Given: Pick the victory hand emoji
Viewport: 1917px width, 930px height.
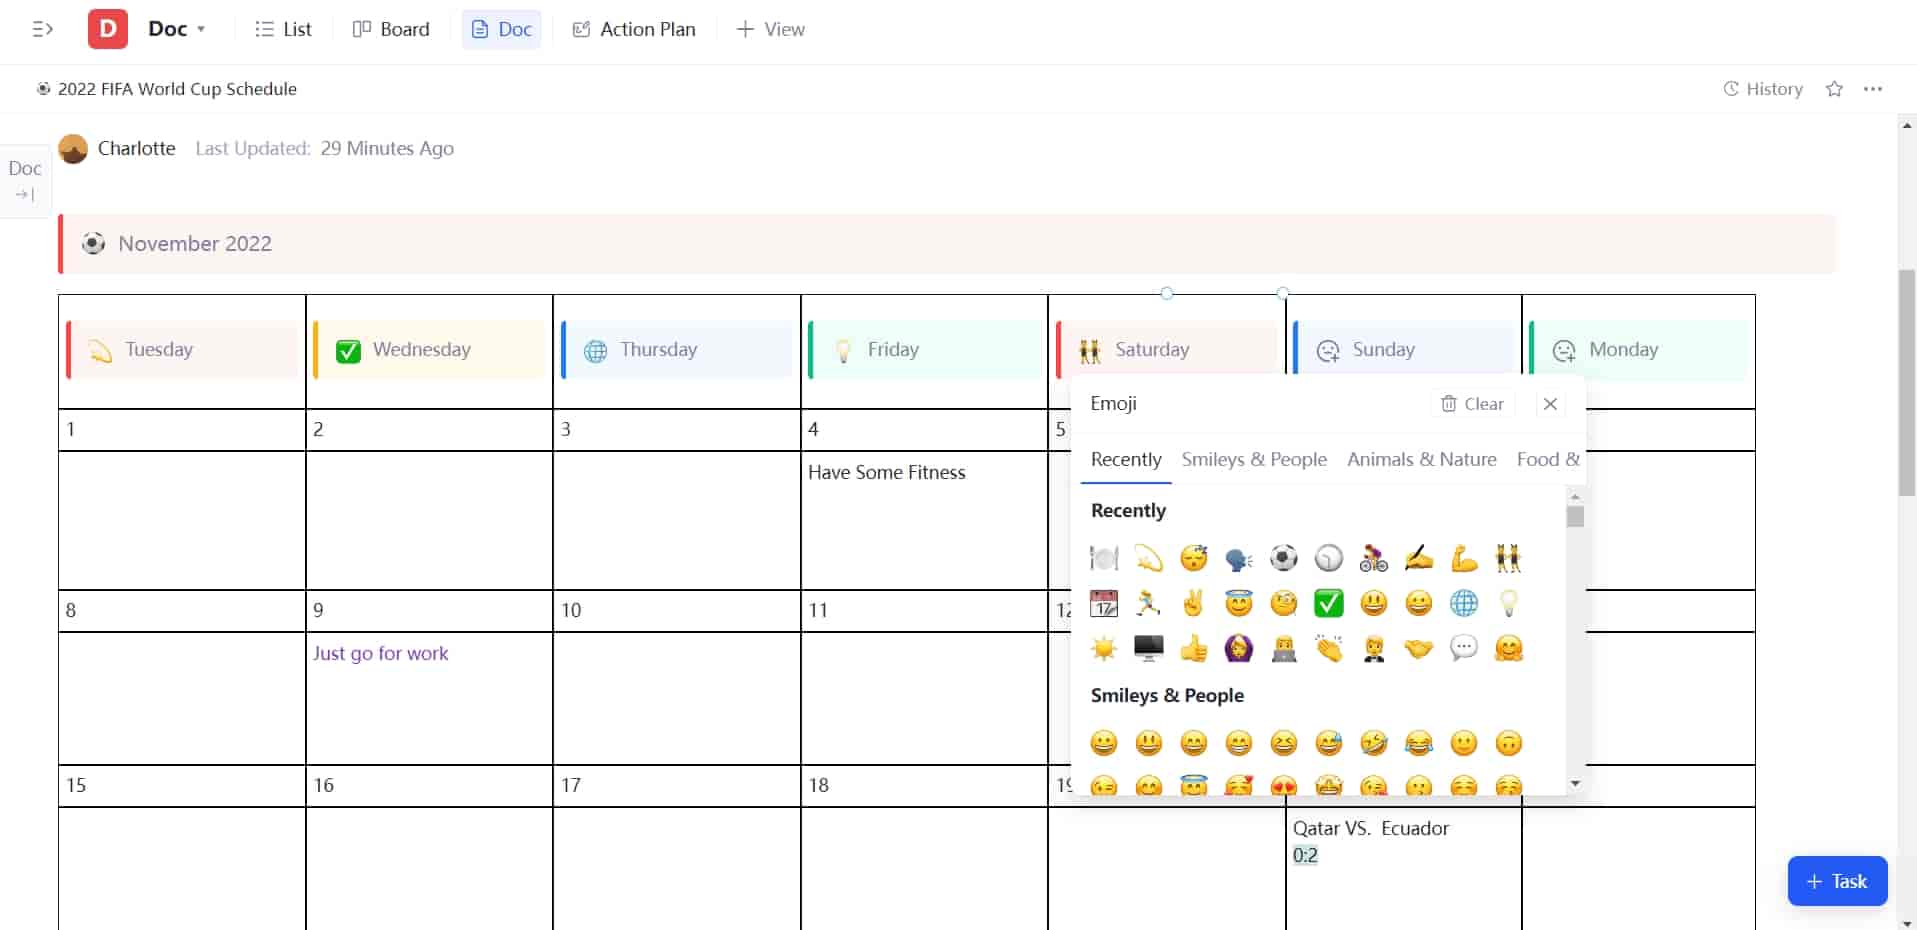Looking at the screenshot, I should point(1194,603).
